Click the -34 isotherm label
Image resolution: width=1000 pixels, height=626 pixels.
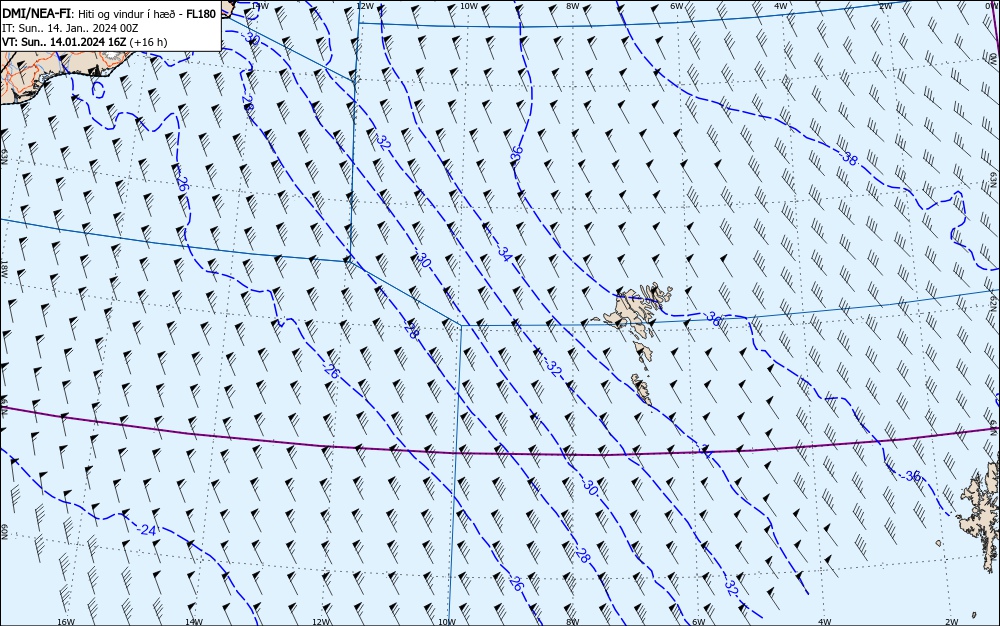click(503, 253)
